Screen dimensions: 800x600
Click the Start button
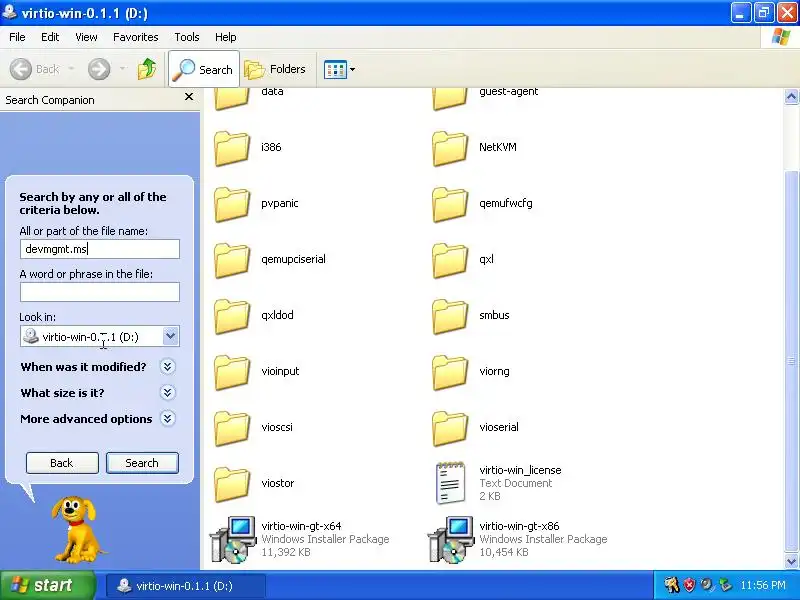click(x=48, y=585)
